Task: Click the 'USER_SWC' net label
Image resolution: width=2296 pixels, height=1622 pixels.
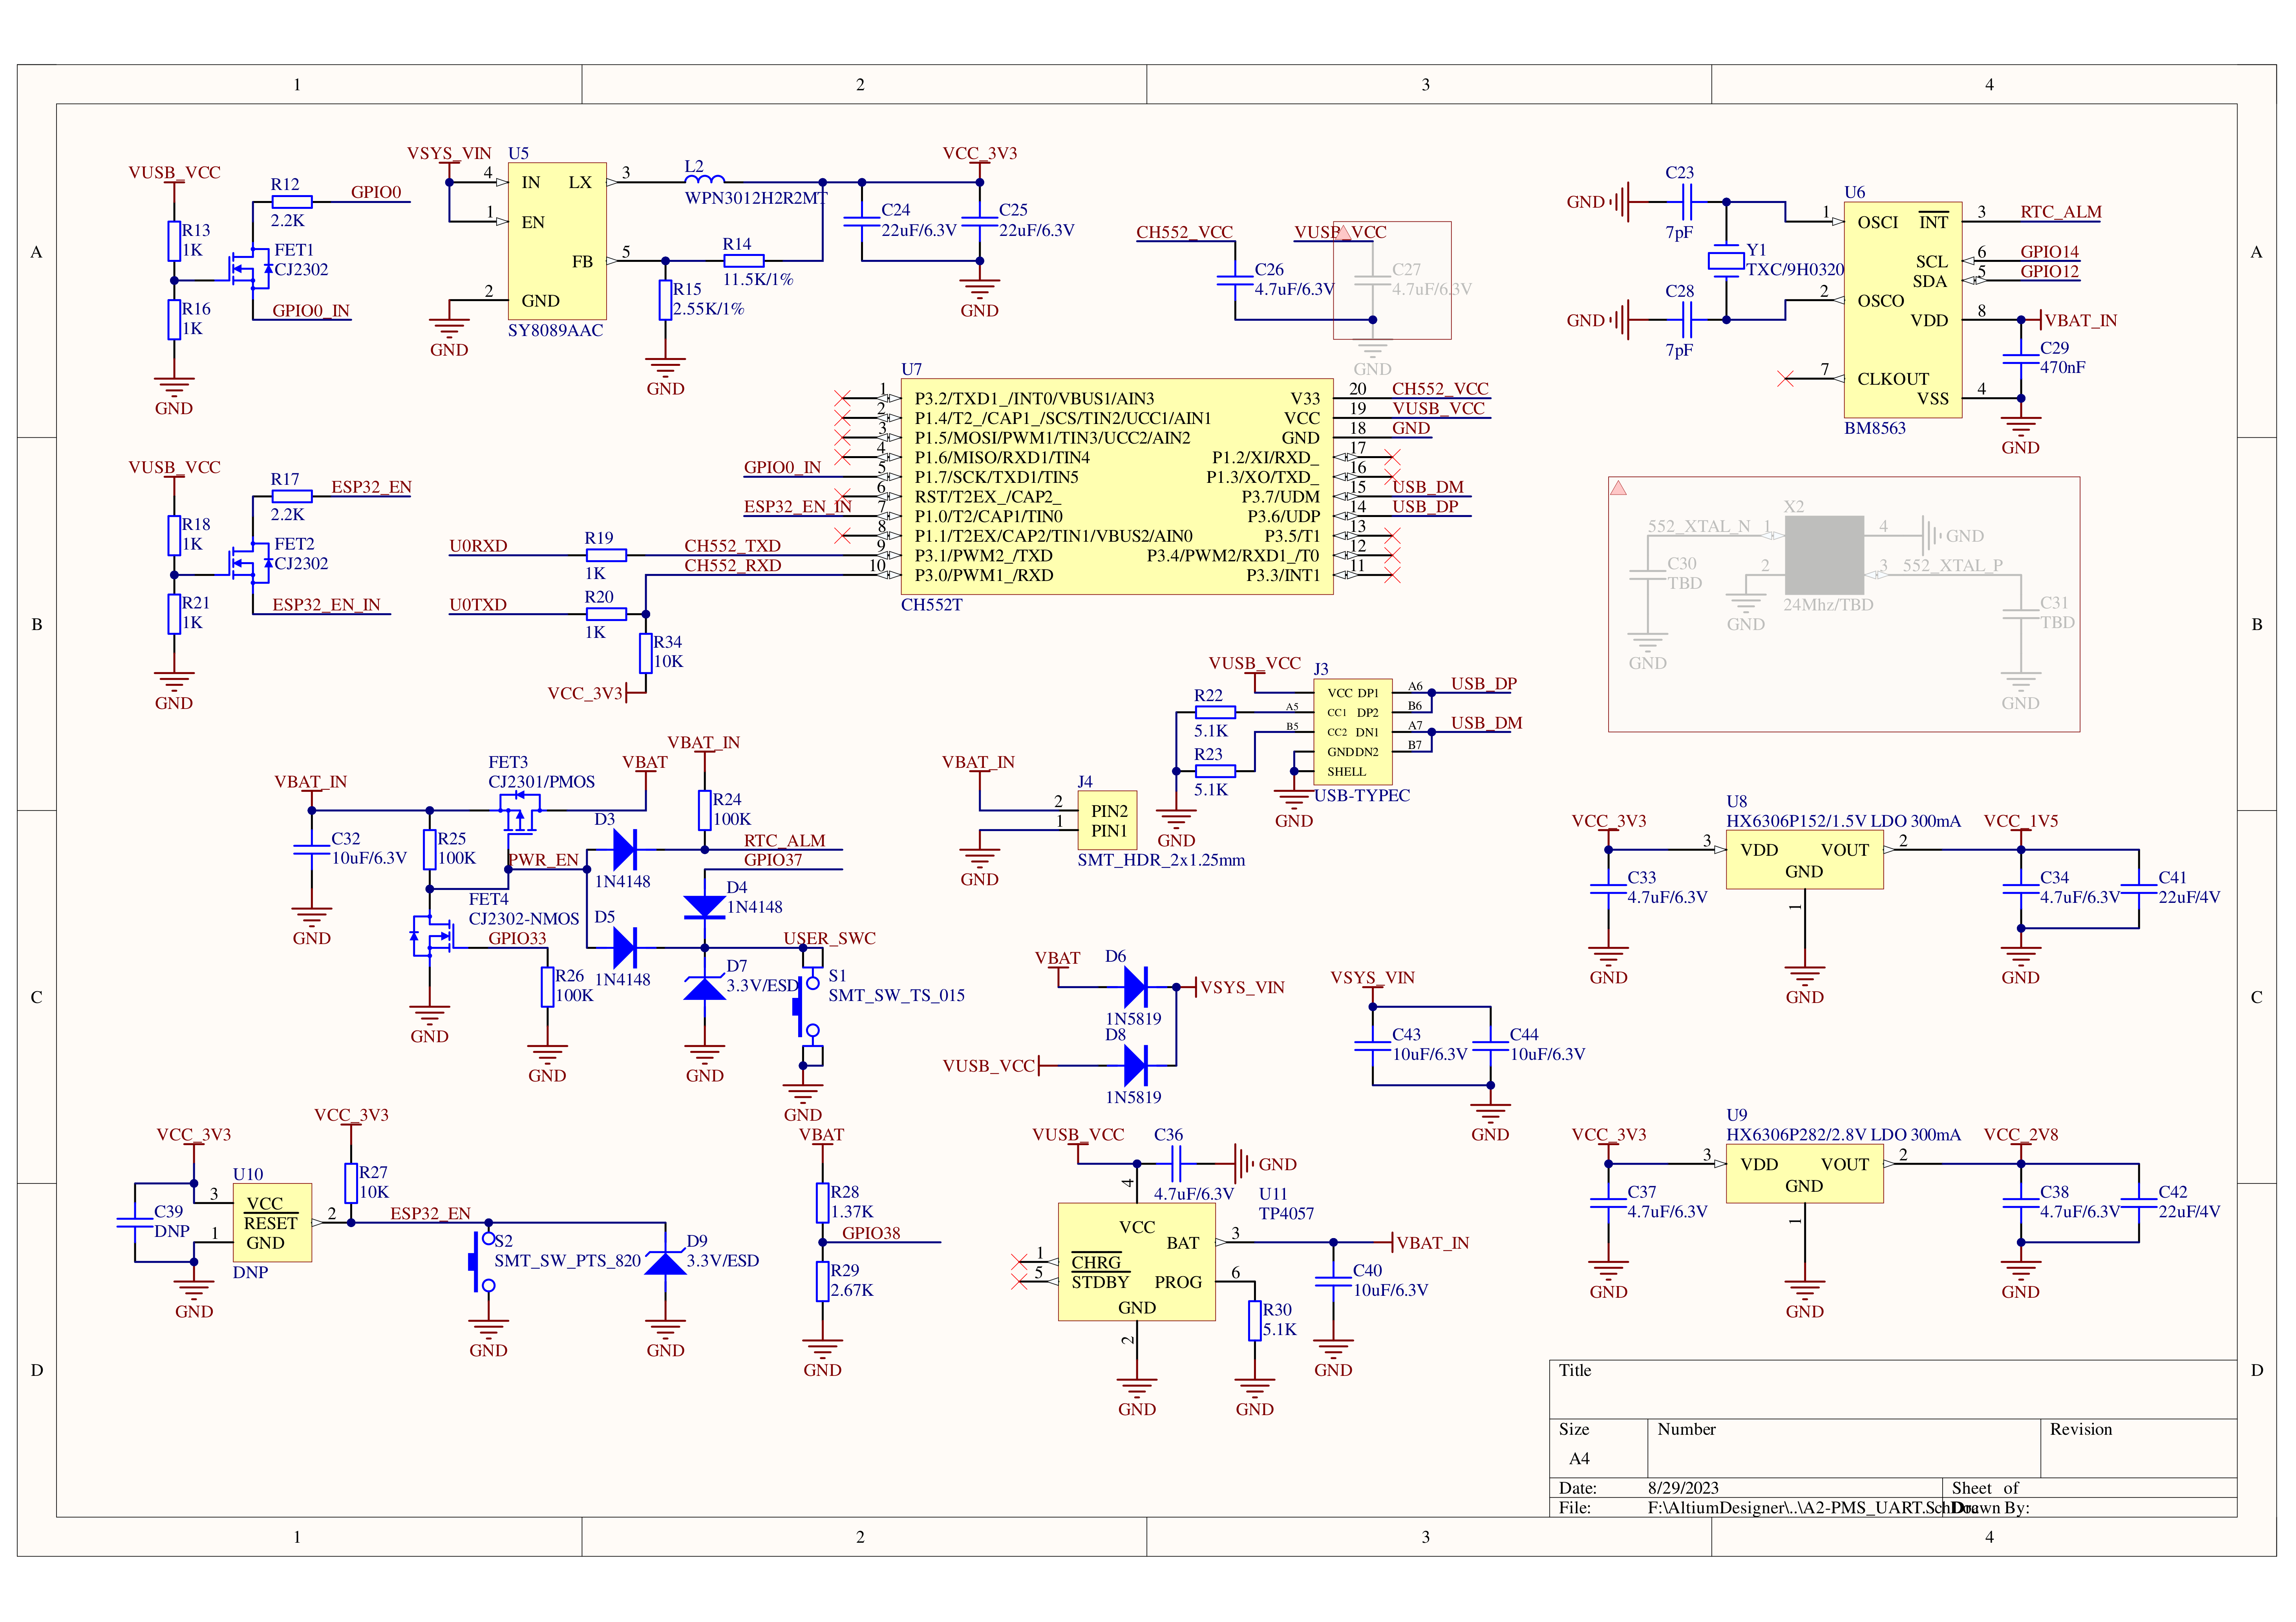Action: click(x=829, y=938)
